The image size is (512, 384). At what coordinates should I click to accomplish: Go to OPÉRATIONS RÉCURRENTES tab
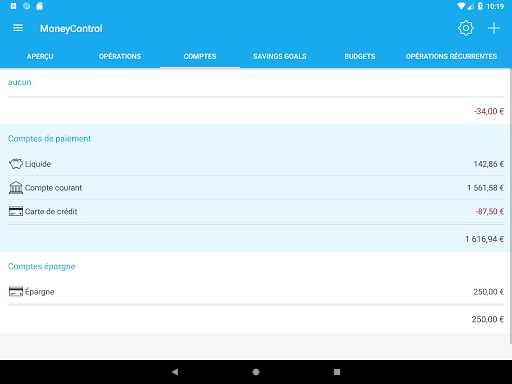tap(451, 56)
